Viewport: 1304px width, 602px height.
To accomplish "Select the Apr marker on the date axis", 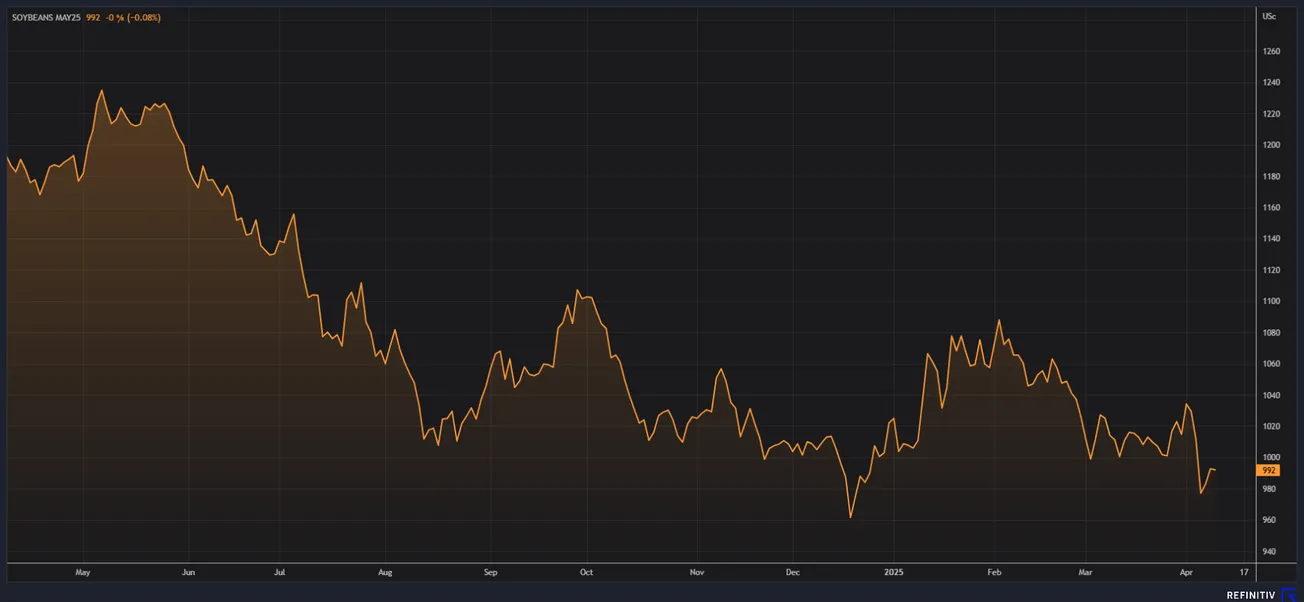I will (x=1186, y=572).
